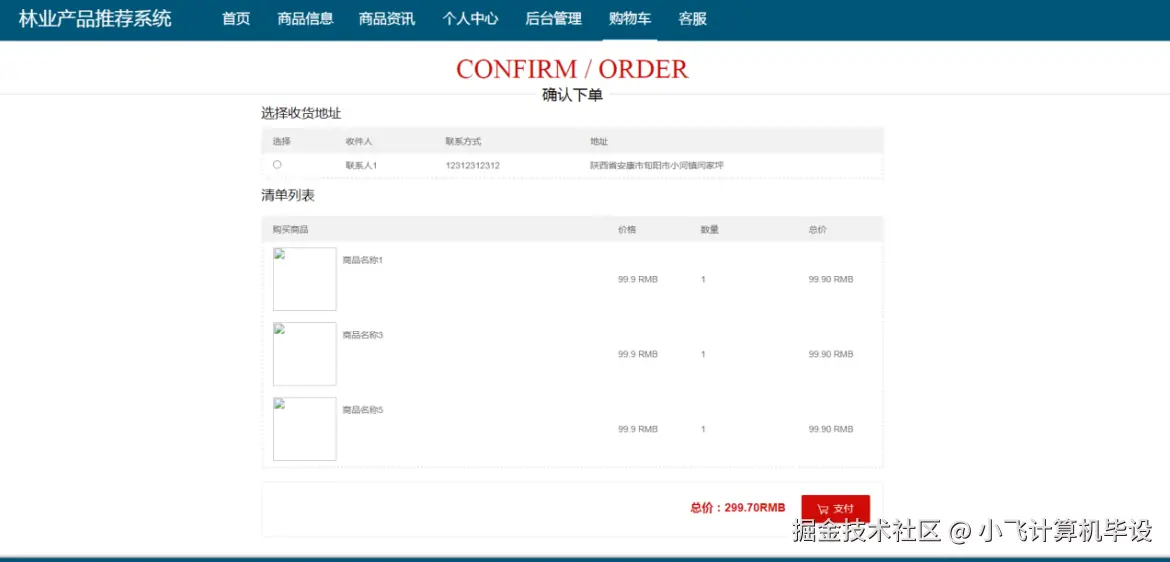Click broken image thumbnail of 商品名称3
1170x562 pixels.
coord(304,354)
